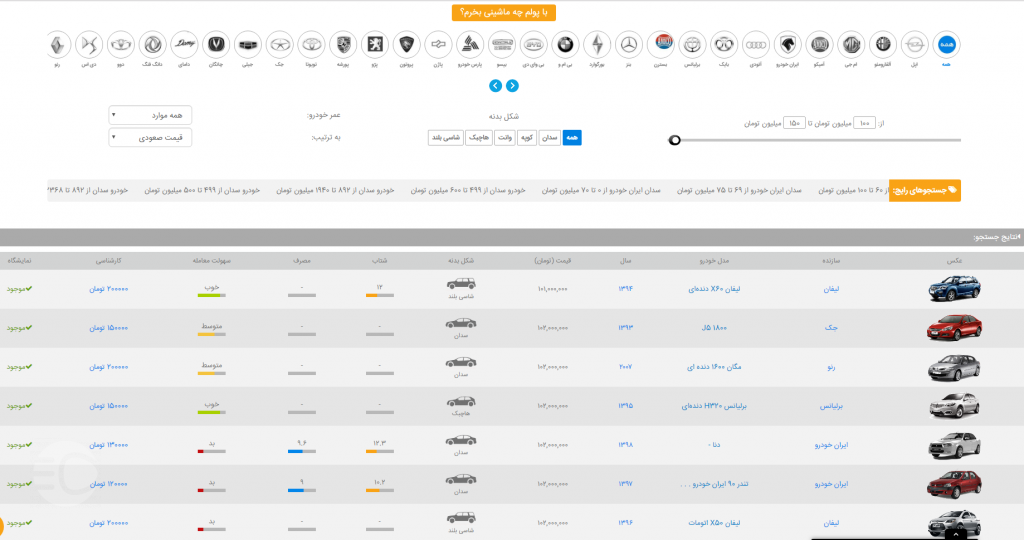Toggle the هاچبک body type filter
Image resolution: width=1024 pixels, height=540 pixels.
pos(478,138)
